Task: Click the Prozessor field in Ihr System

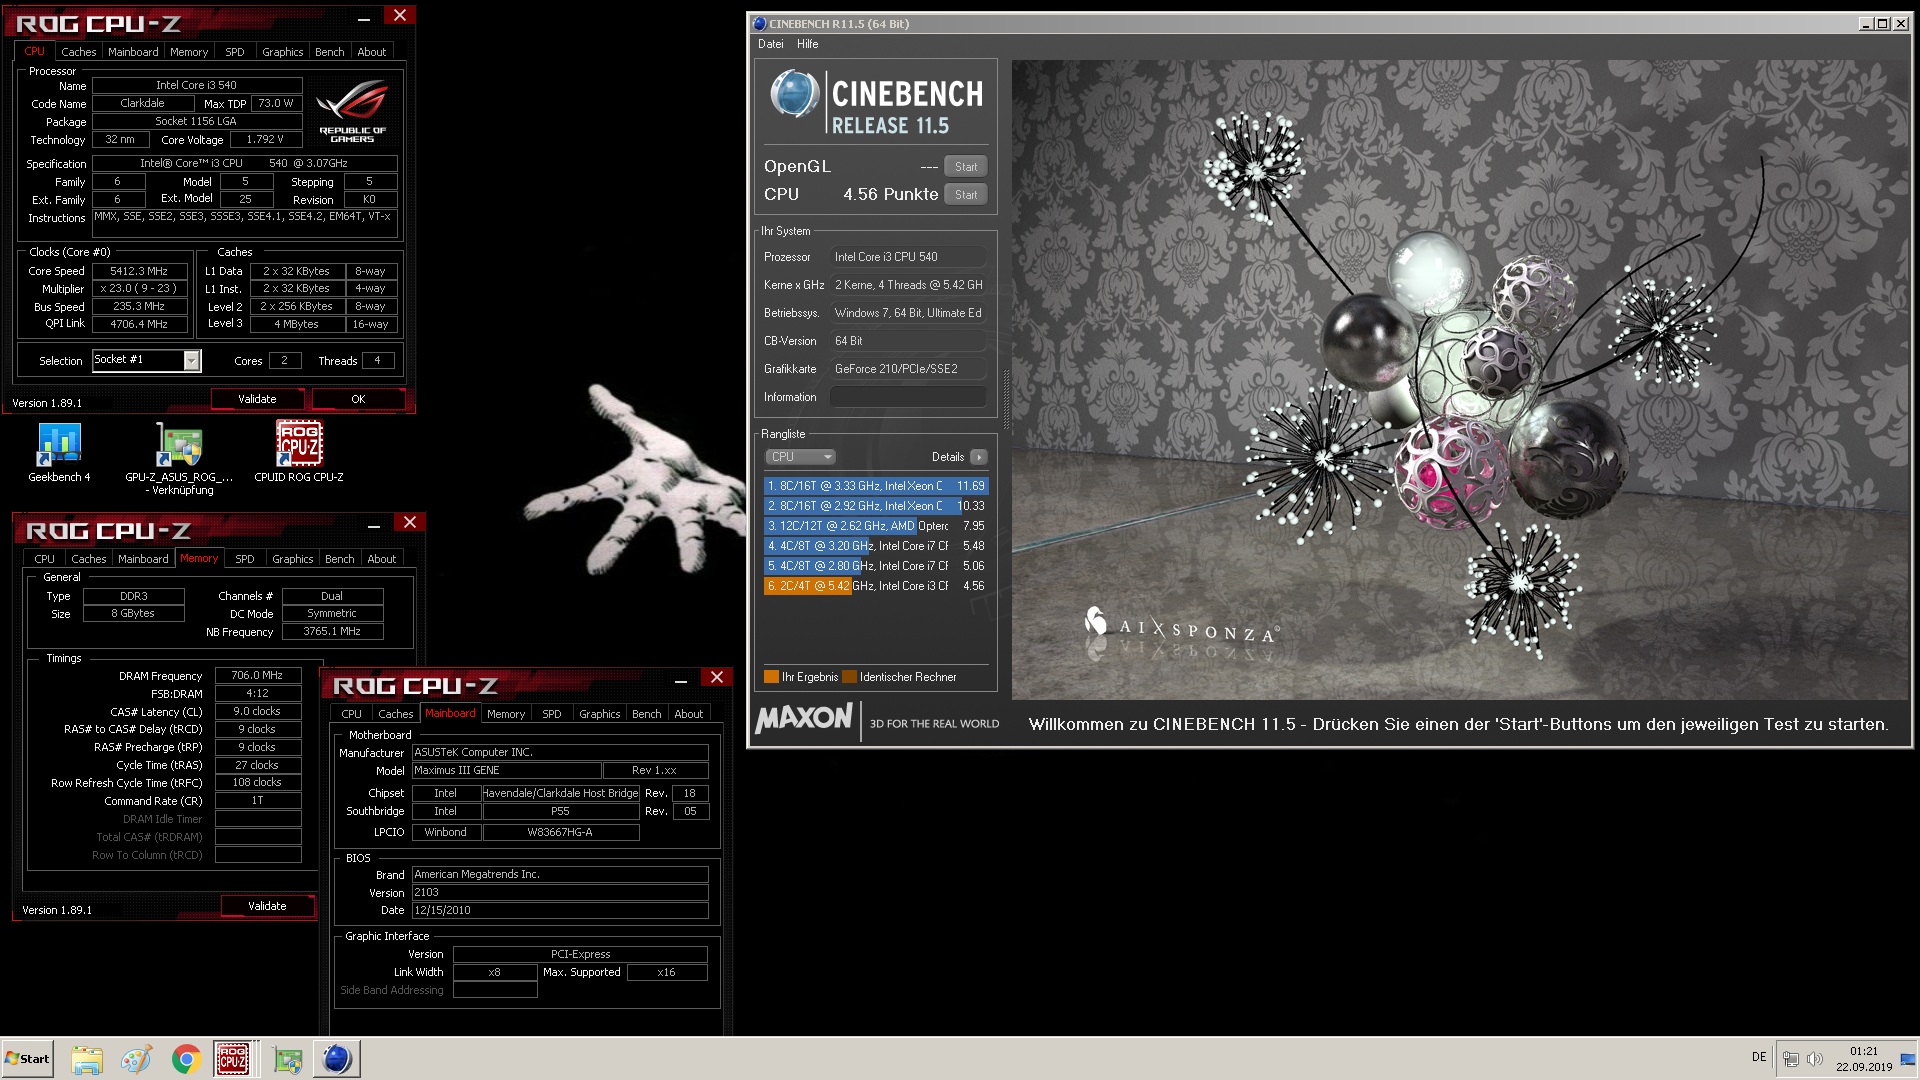Action: 908,257
